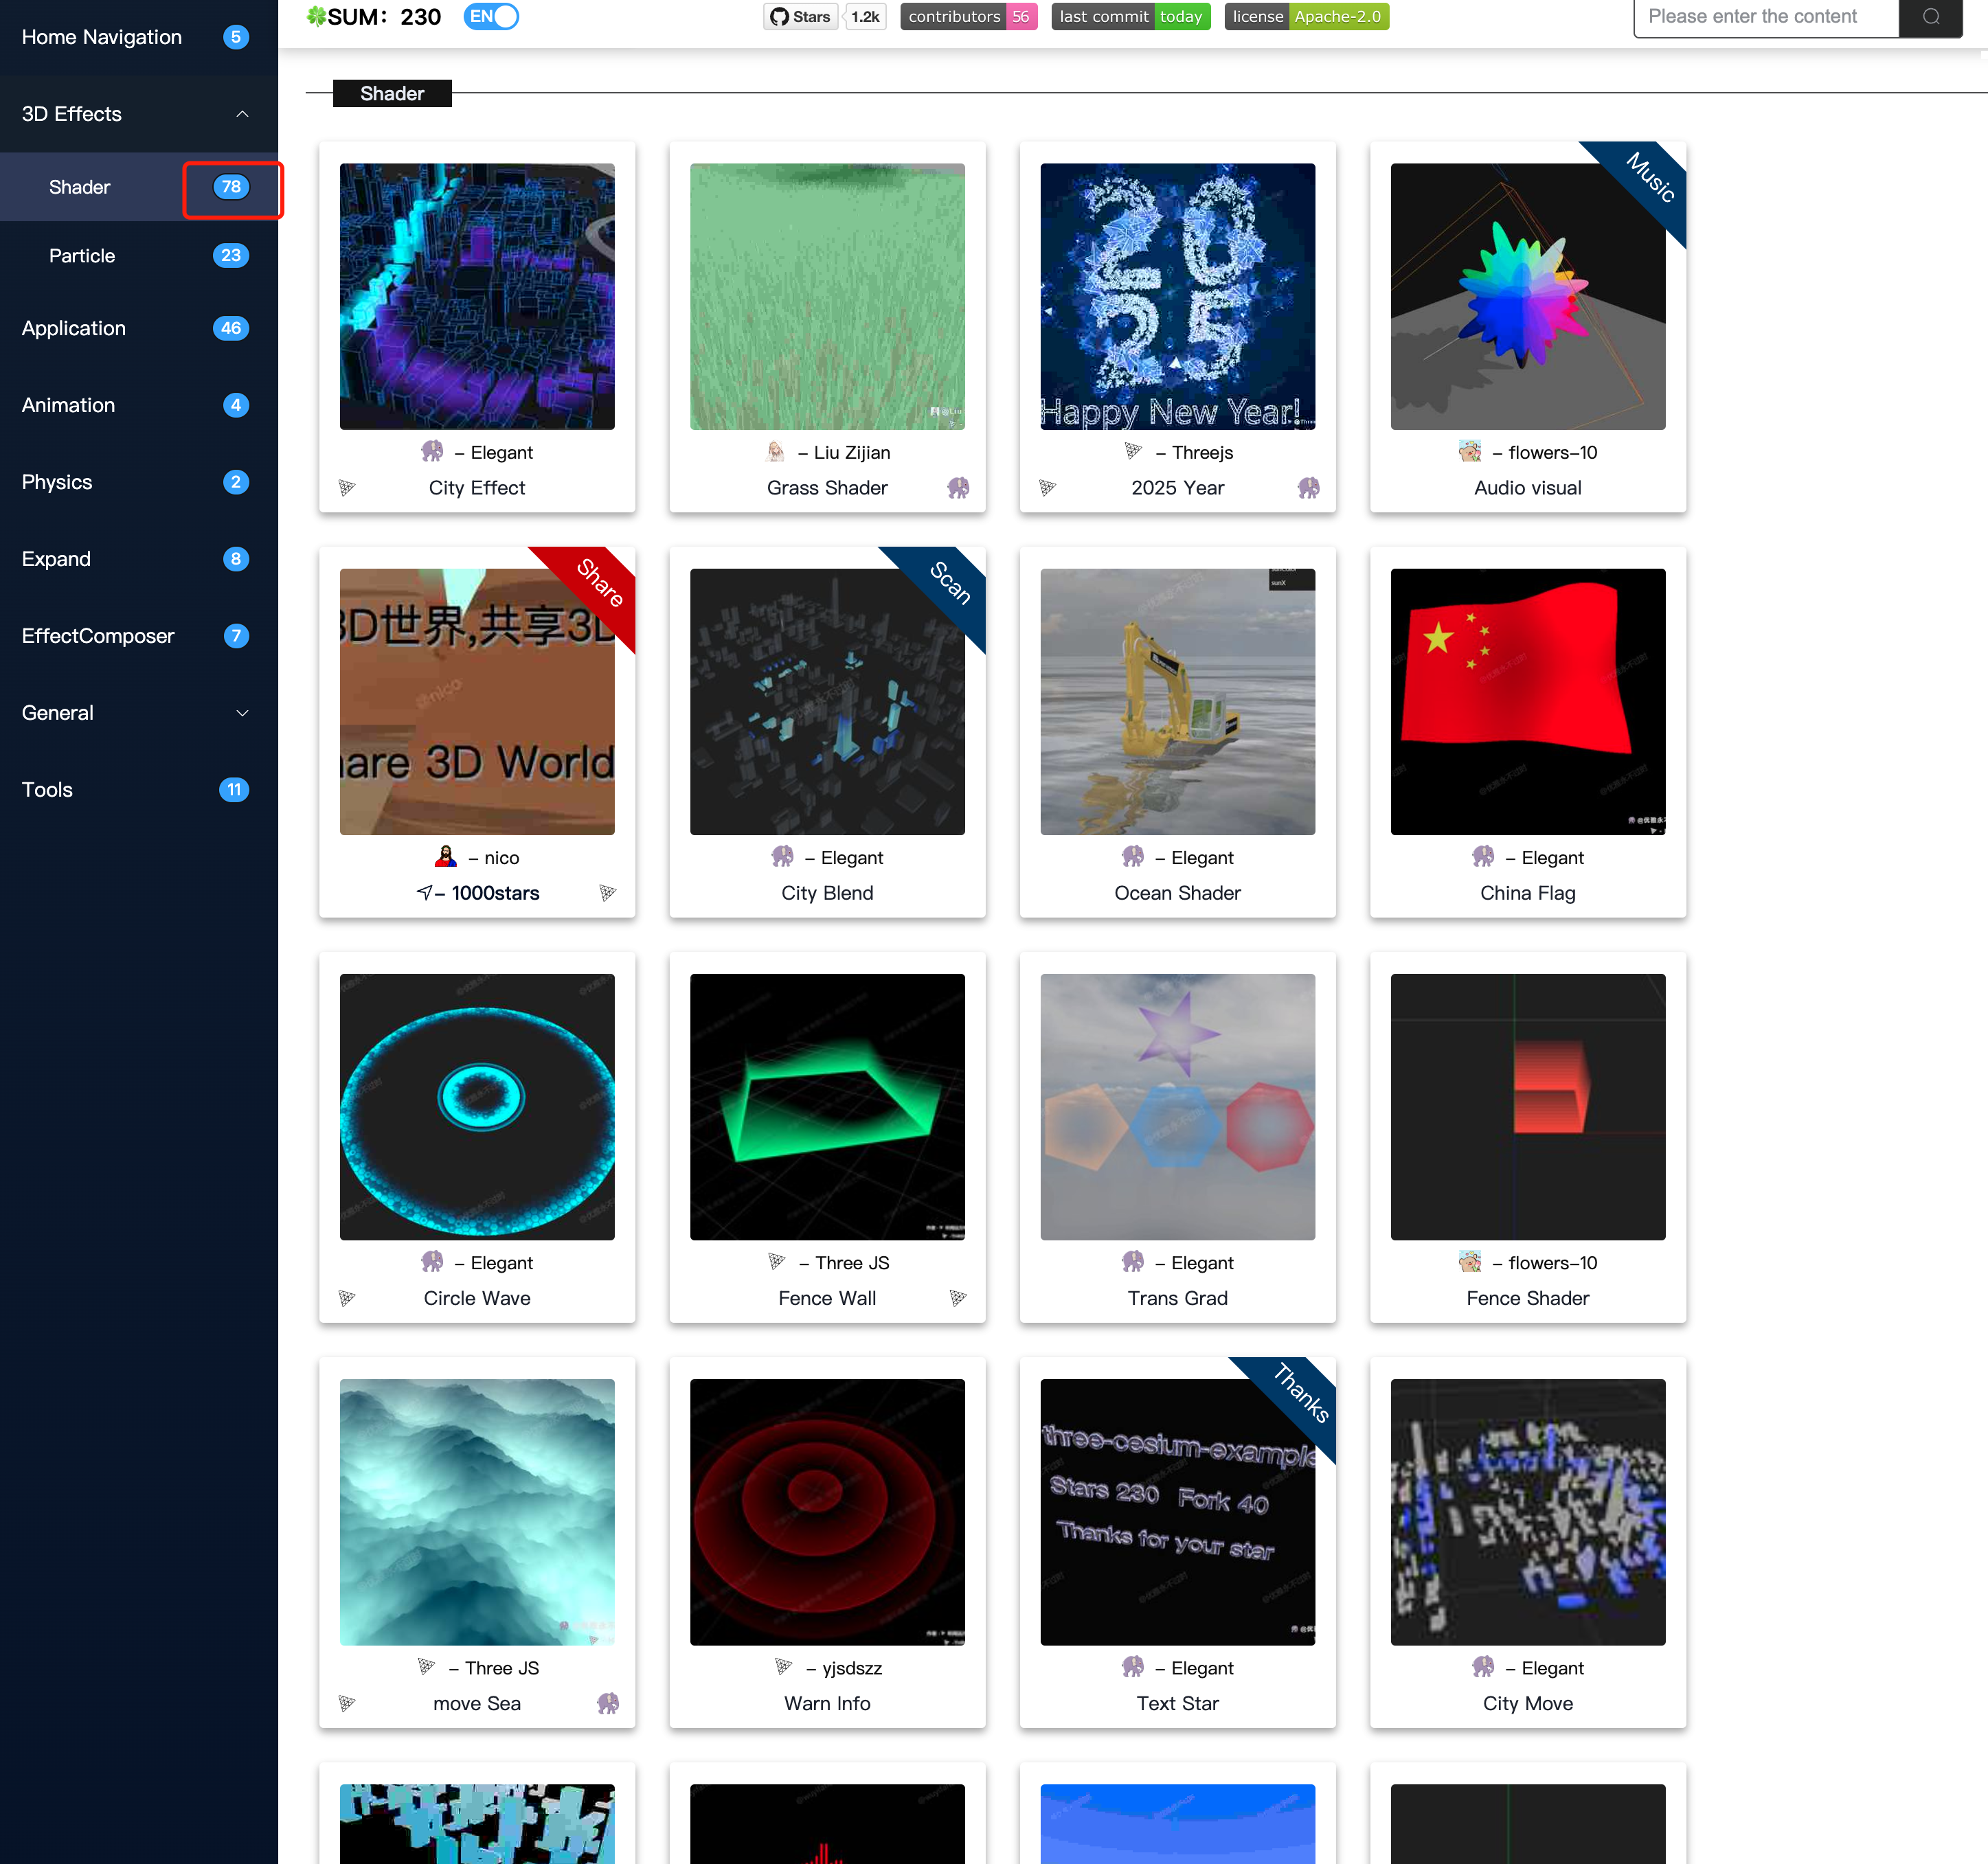1988x1864 pixels.
Task: Open the Tools category
Action: tap(139, 790)
